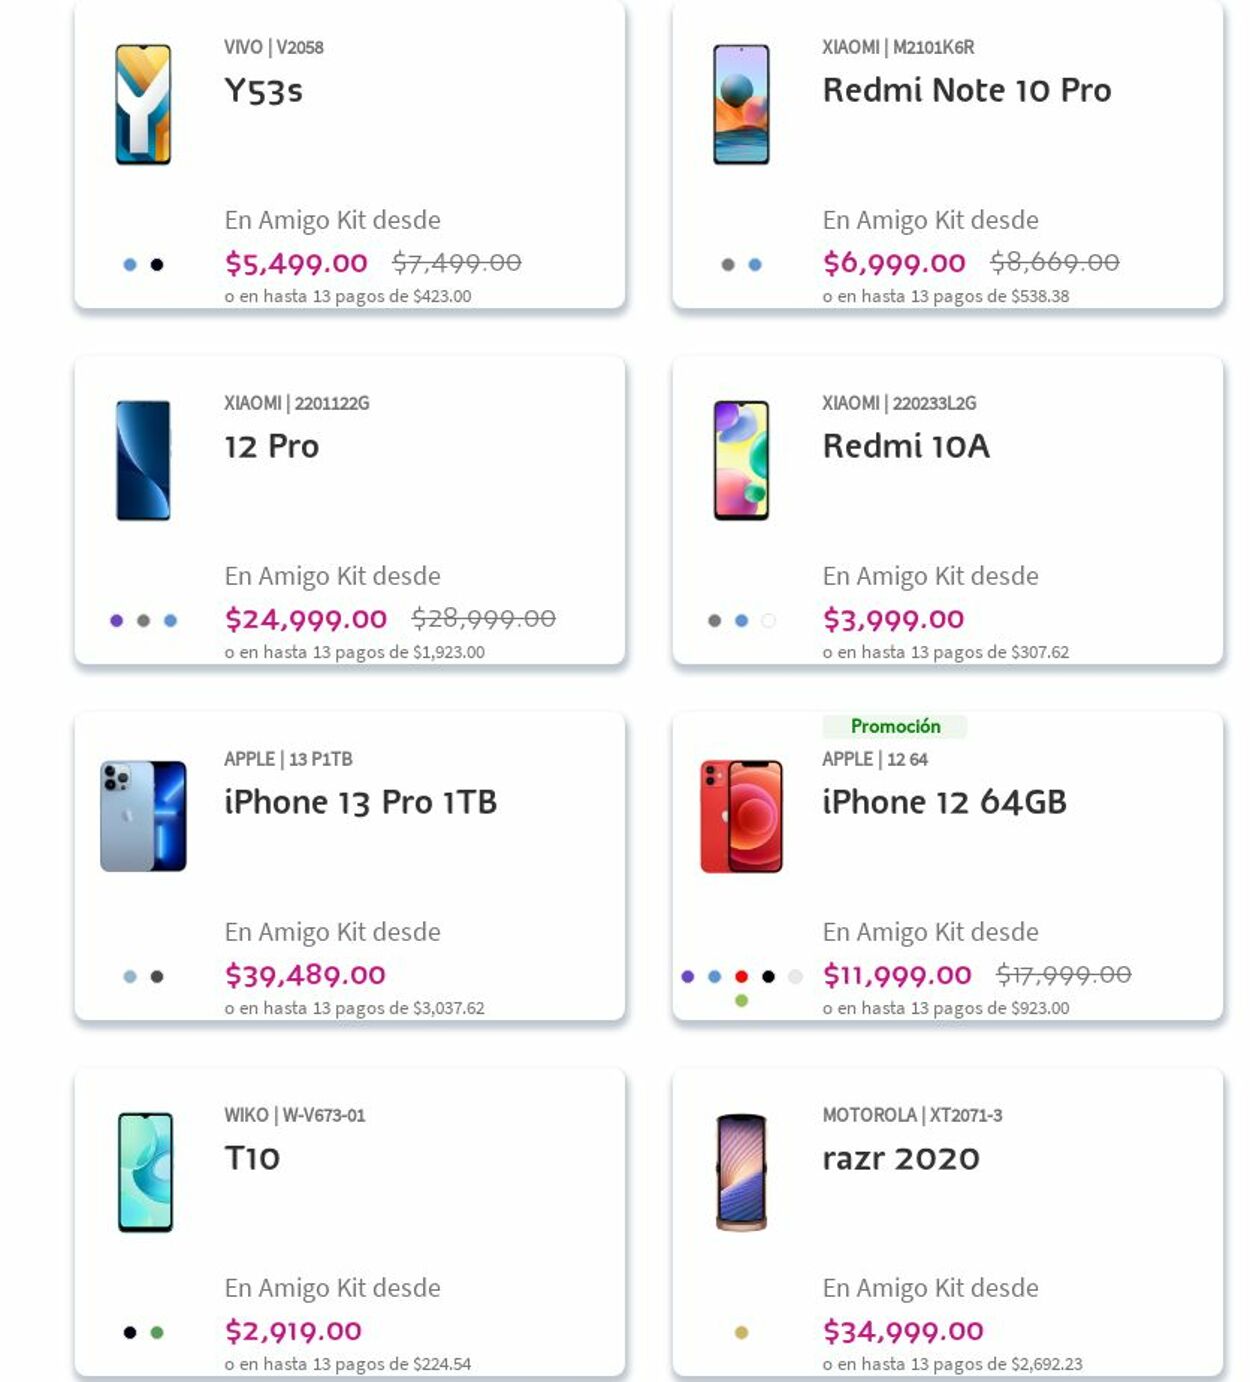Select gold color for razr 2020
The image size is (1250, 1382).
[x=741, y=1332]
